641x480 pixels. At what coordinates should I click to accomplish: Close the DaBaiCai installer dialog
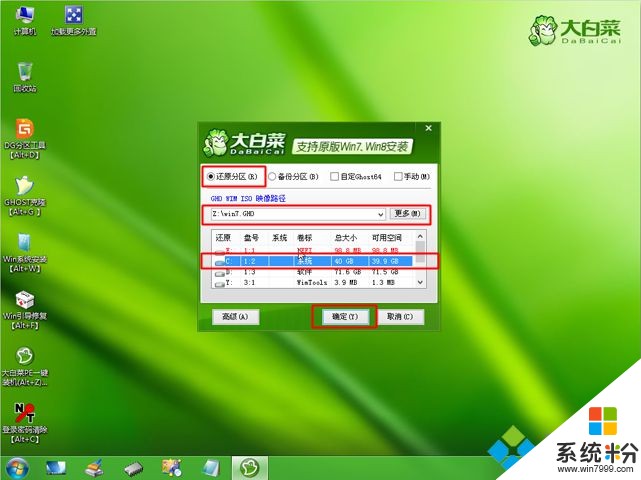click(428, 128)
